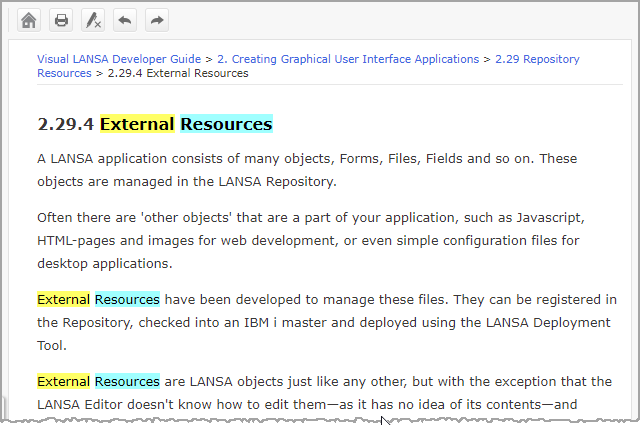640x425 pixels.
Task: Click line starting 'Often there are 'other objects''
Action: coord(311,218)
